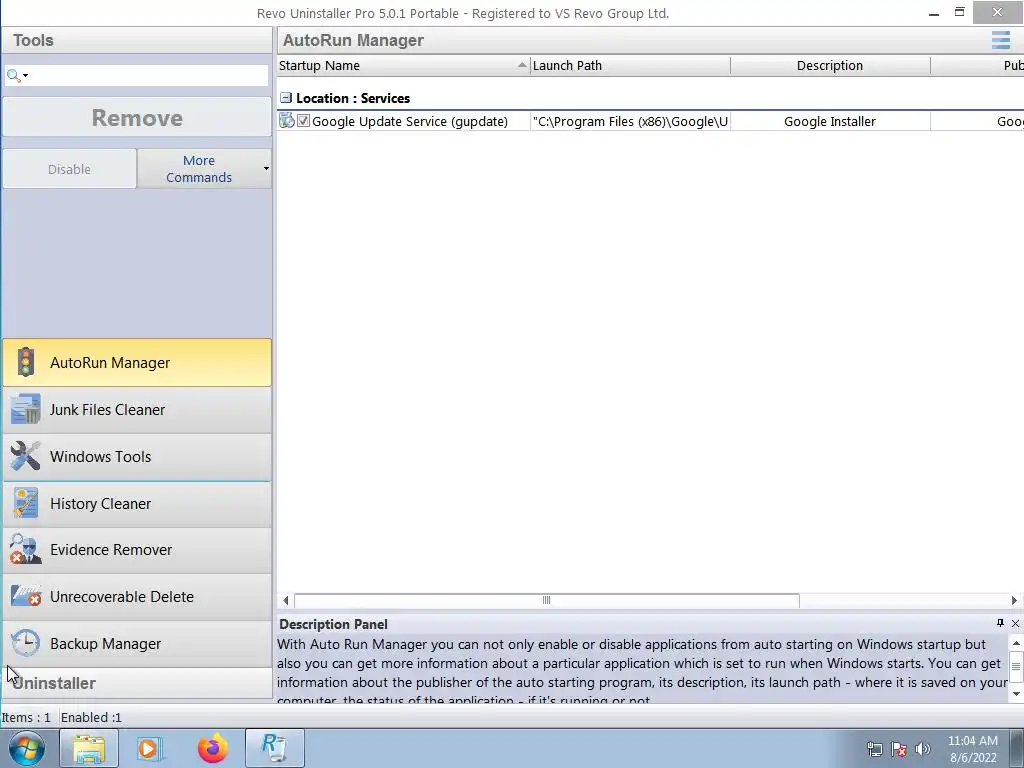The width and height of the screenshot is (1024, 768).
Task: Select Google Update Service (gupdate) row
Action: coord(650,121)
